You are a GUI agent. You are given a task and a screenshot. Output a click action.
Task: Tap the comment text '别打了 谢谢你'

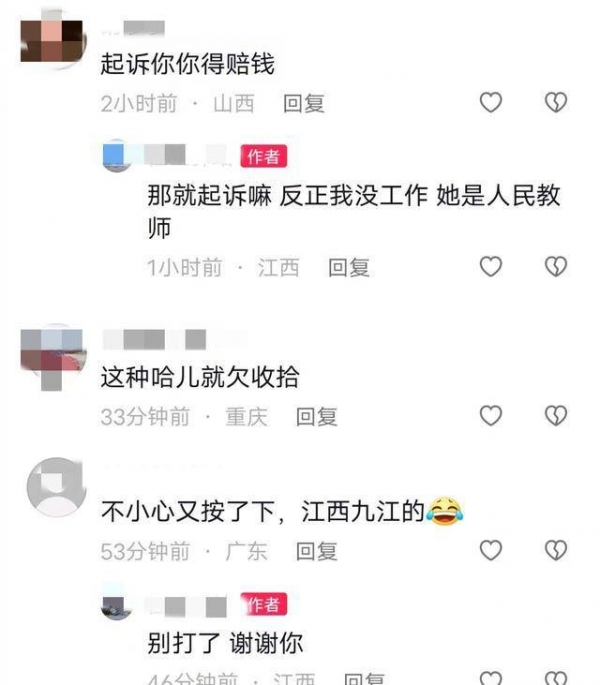click(x=225, y=643)
